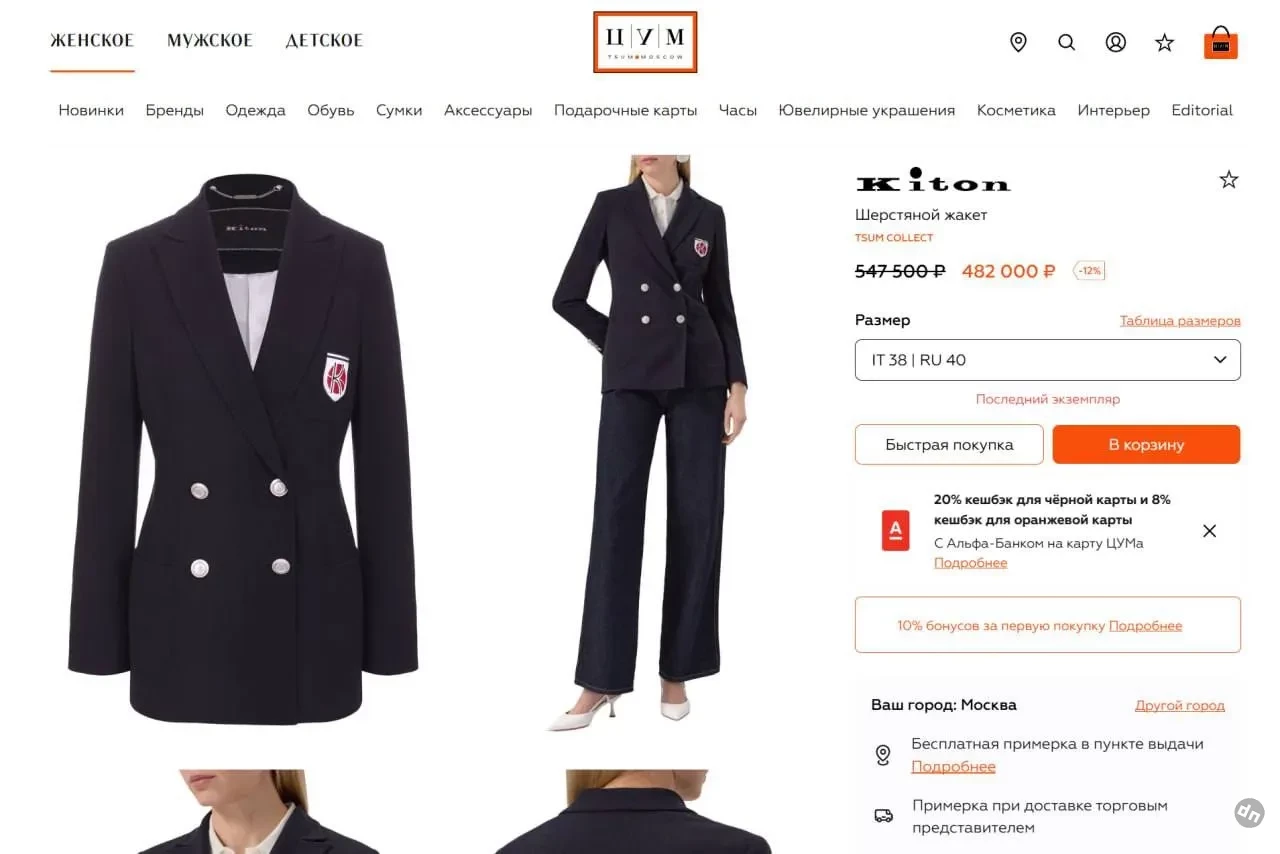Open the store location pin icon

click(1018, 42)
